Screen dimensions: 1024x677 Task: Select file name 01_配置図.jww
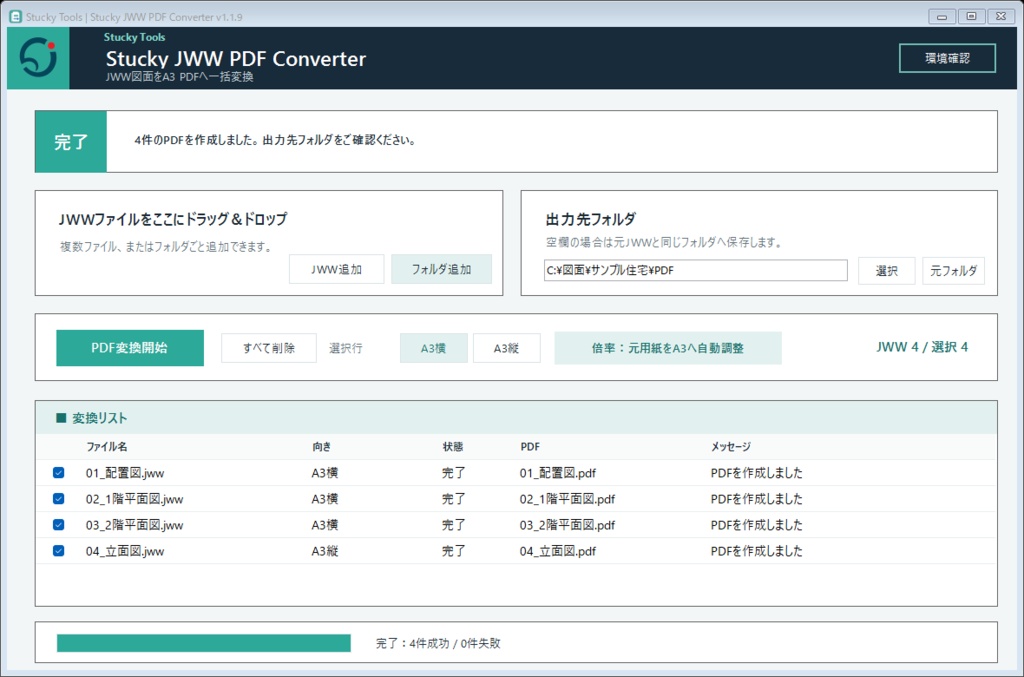[x=125, y=473]
